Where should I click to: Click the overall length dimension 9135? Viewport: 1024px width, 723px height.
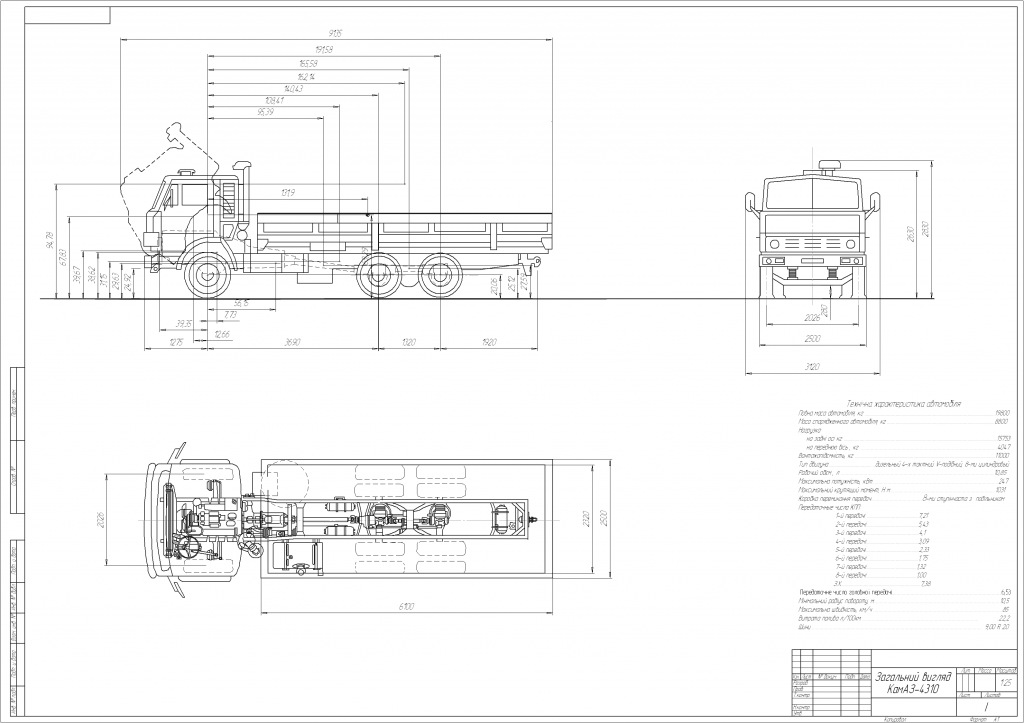coord(333,31)
